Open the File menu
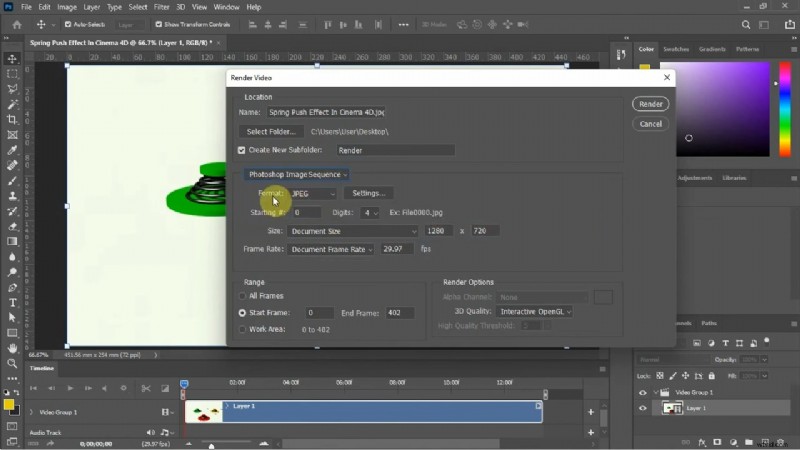 (26, 7)
